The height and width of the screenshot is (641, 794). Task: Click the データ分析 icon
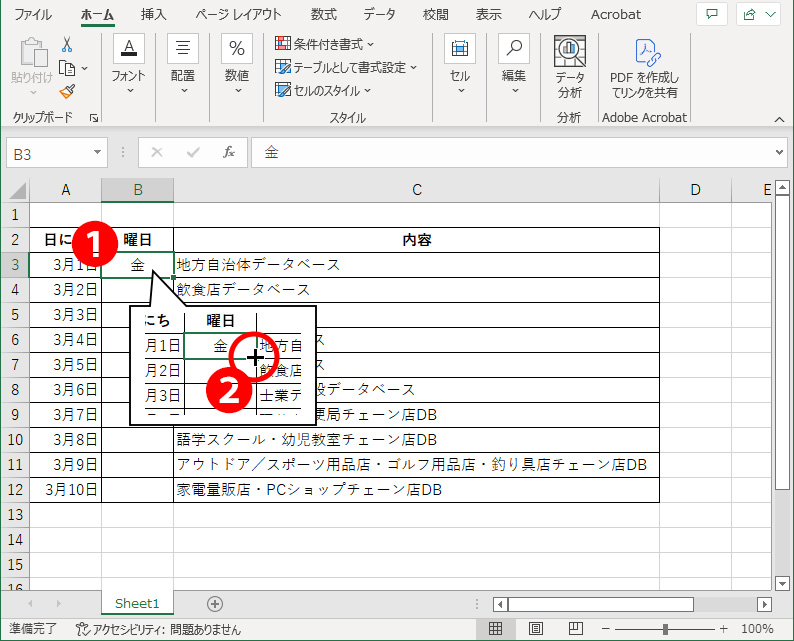(570, 51)
